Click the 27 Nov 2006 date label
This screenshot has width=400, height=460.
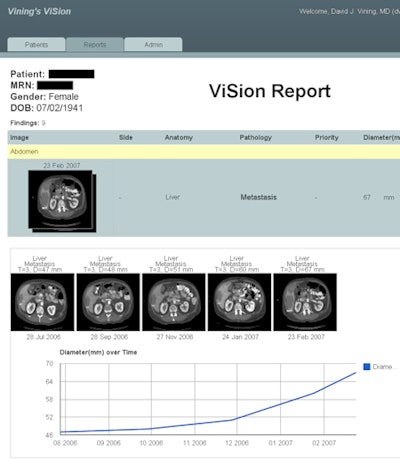pos(175,337)
